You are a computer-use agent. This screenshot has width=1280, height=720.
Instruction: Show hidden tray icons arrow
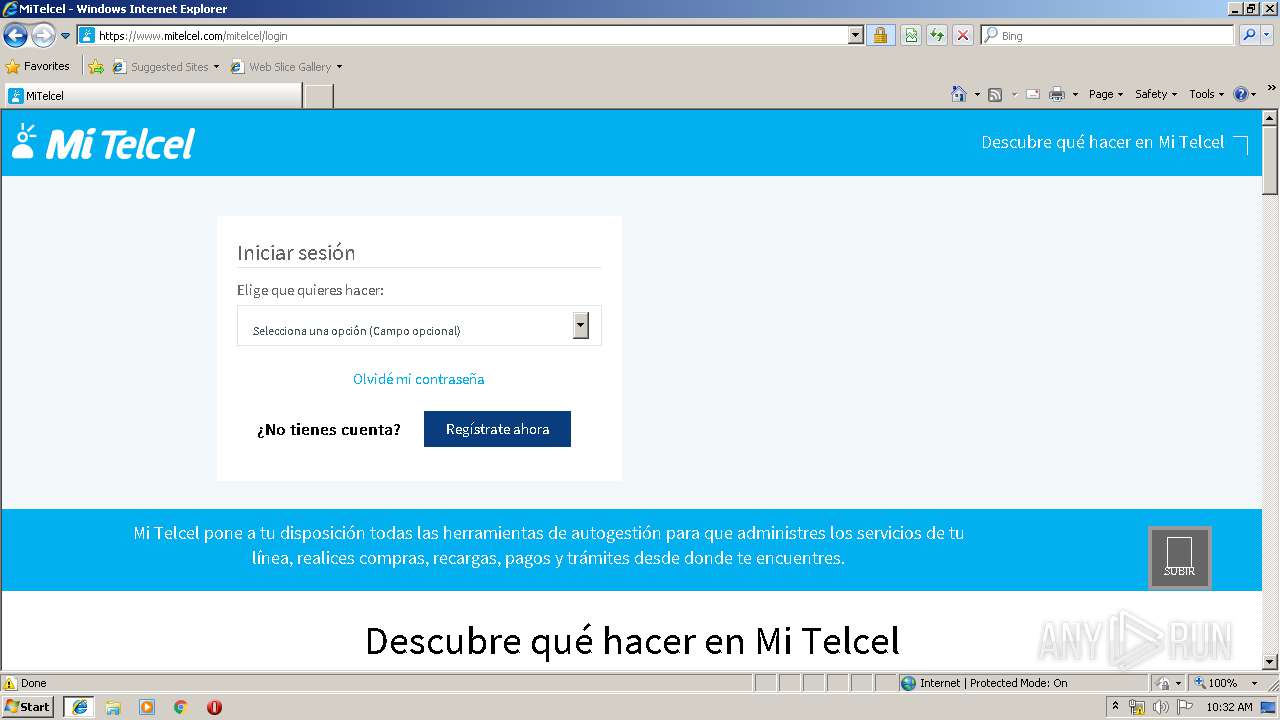pos(1115,707)
